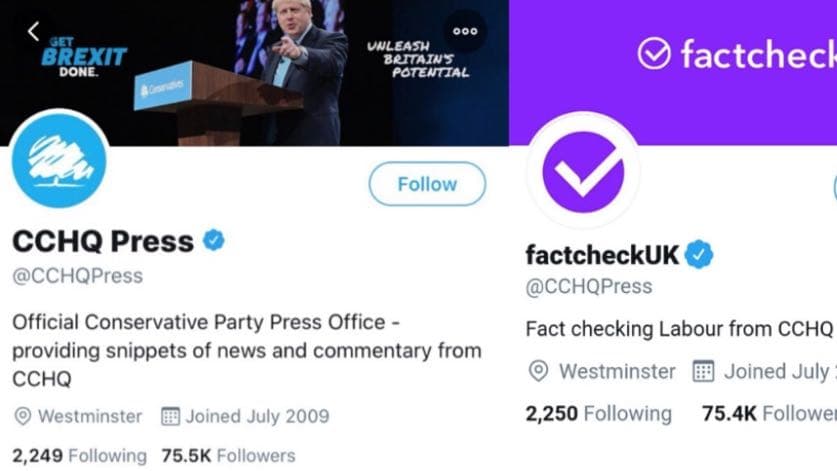837x471 pixels.
Task: Open the Conservatives tree logo avatar
Action: click(x=61, y=160)
